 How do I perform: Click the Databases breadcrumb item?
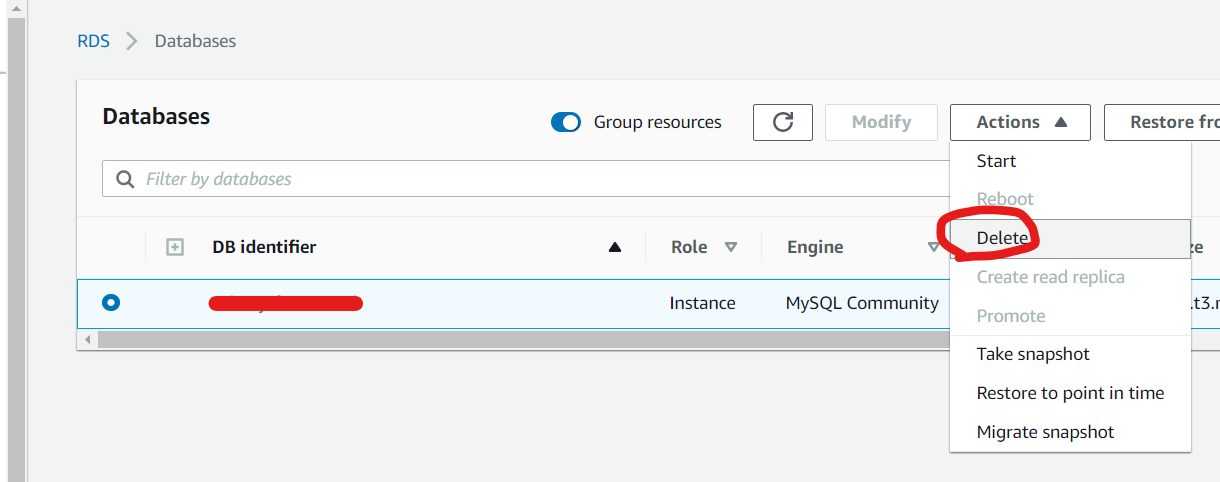coord(195,41)
